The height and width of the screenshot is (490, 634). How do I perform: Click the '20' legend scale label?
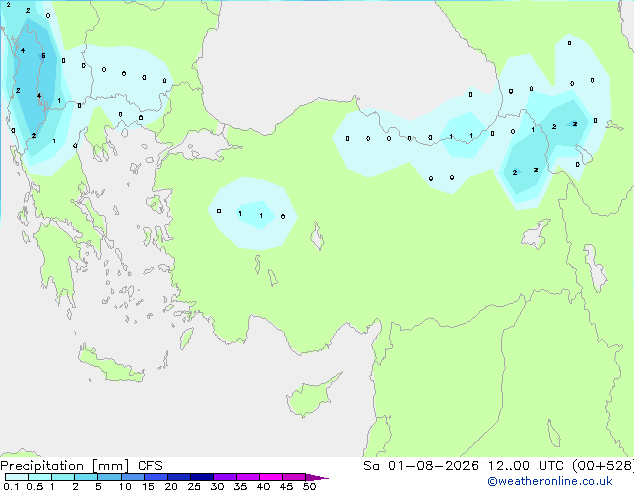[x=171, y=486]
